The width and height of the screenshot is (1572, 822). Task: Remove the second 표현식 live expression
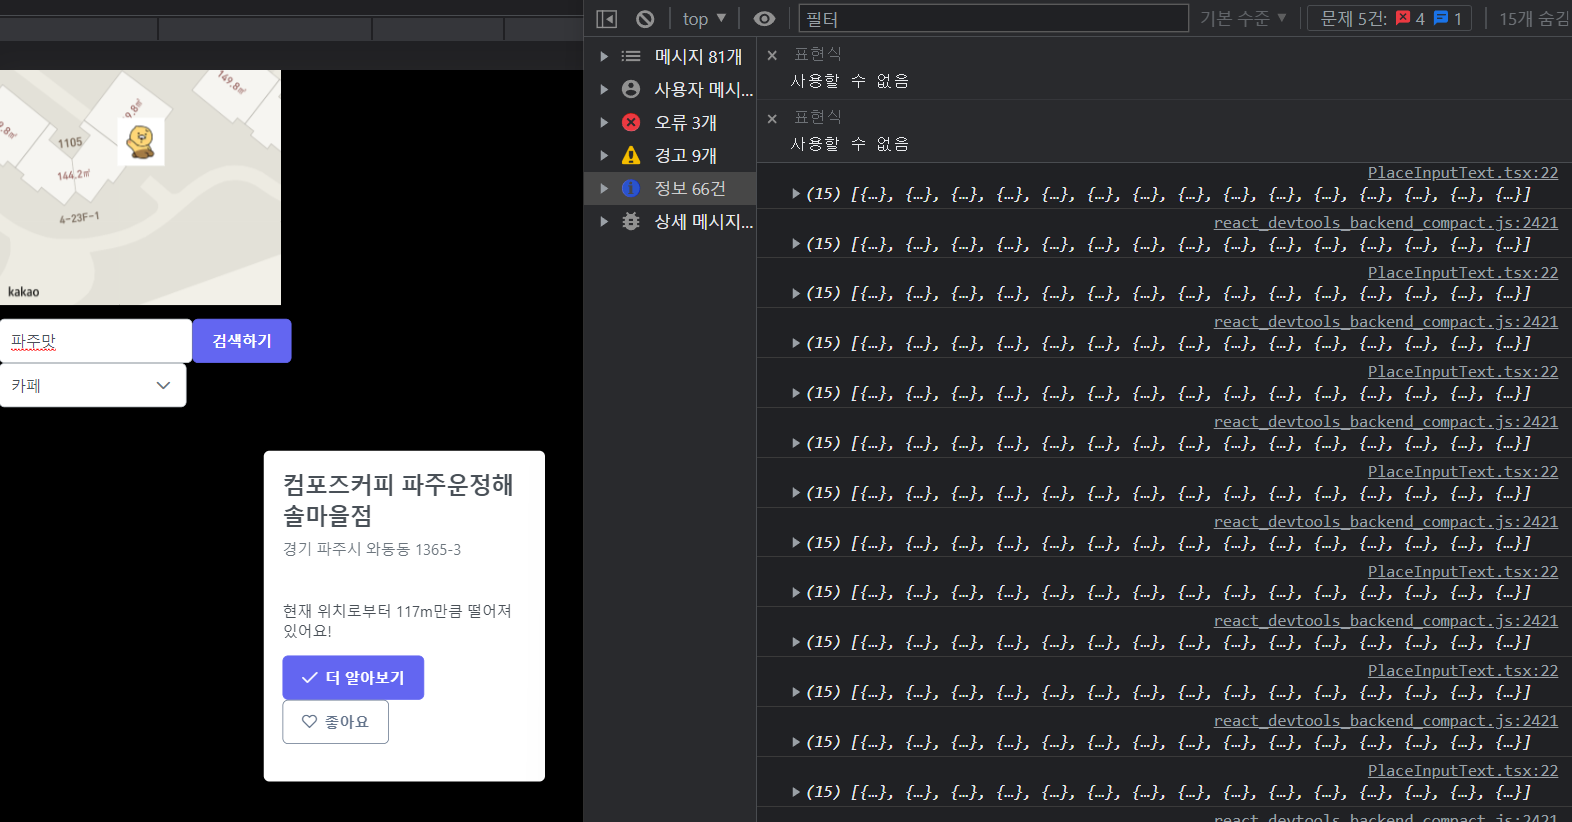pos(772,119)
